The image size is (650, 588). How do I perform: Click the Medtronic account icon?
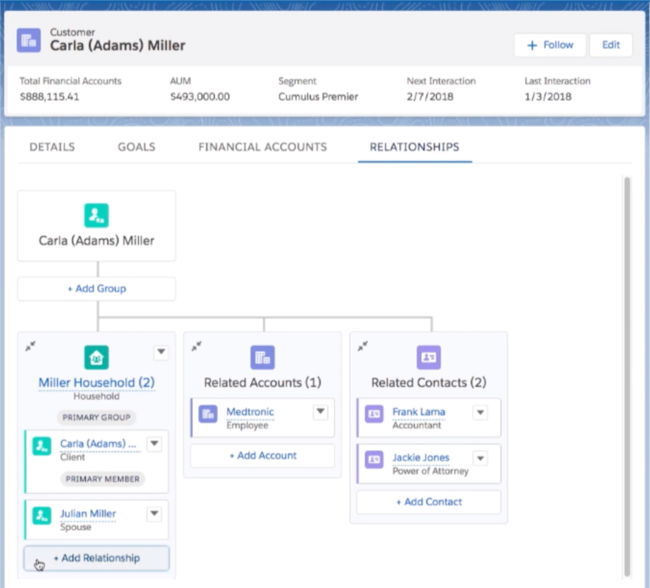pos(208,413)
